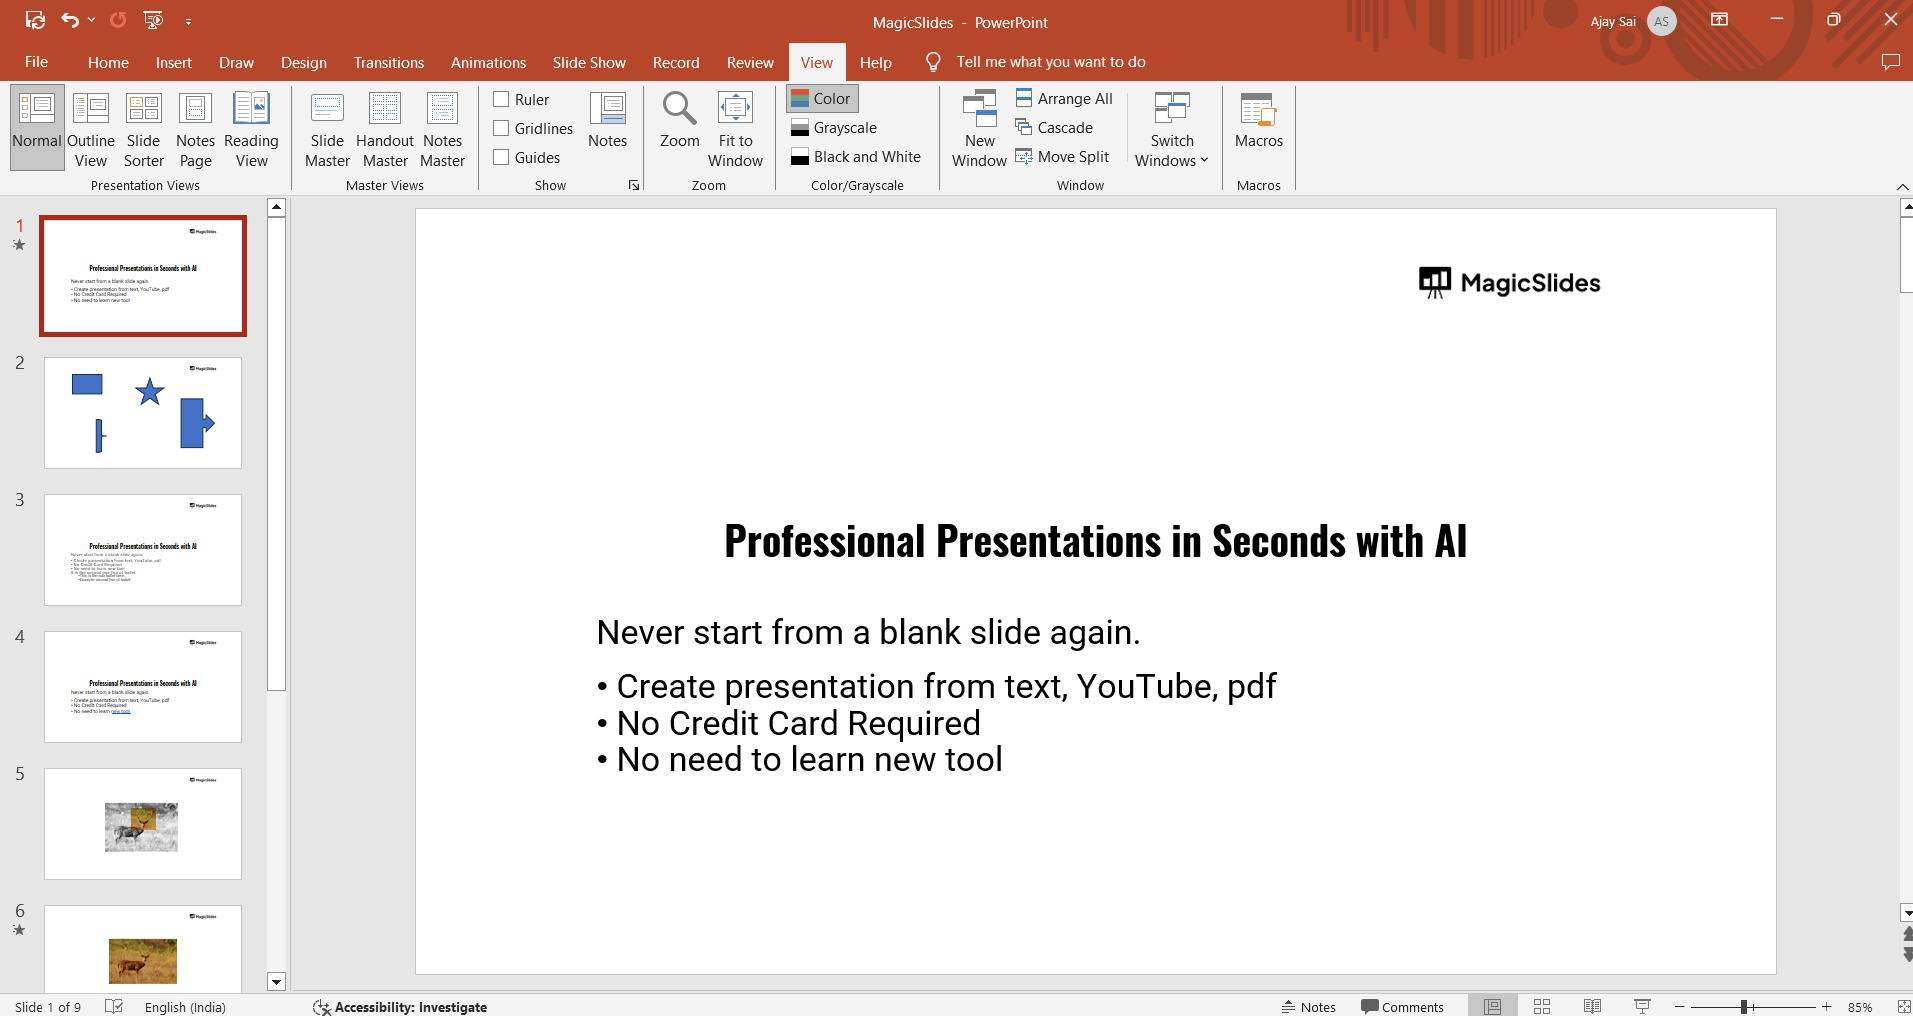
Task: Fit slide to current window in status bar
Action: coord(1904,1006)
